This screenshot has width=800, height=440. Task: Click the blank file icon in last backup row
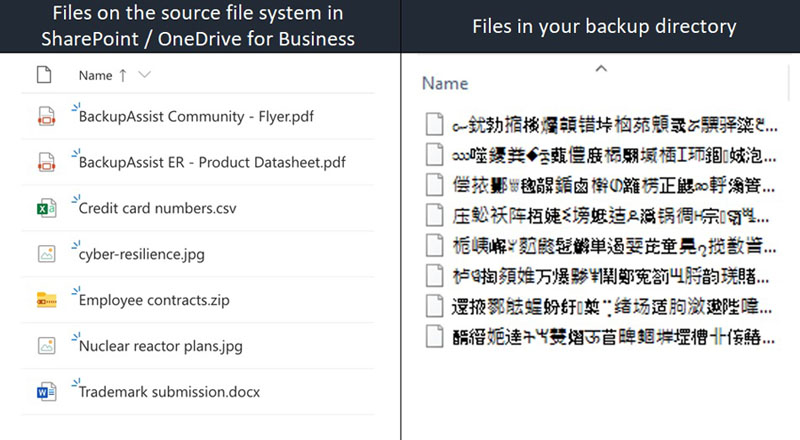(434, 336)
